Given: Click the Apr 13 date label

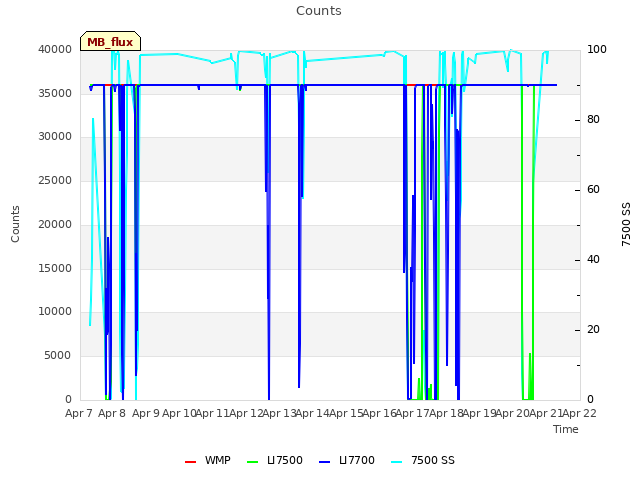Looking at the screenshot, I should (279, 413).
